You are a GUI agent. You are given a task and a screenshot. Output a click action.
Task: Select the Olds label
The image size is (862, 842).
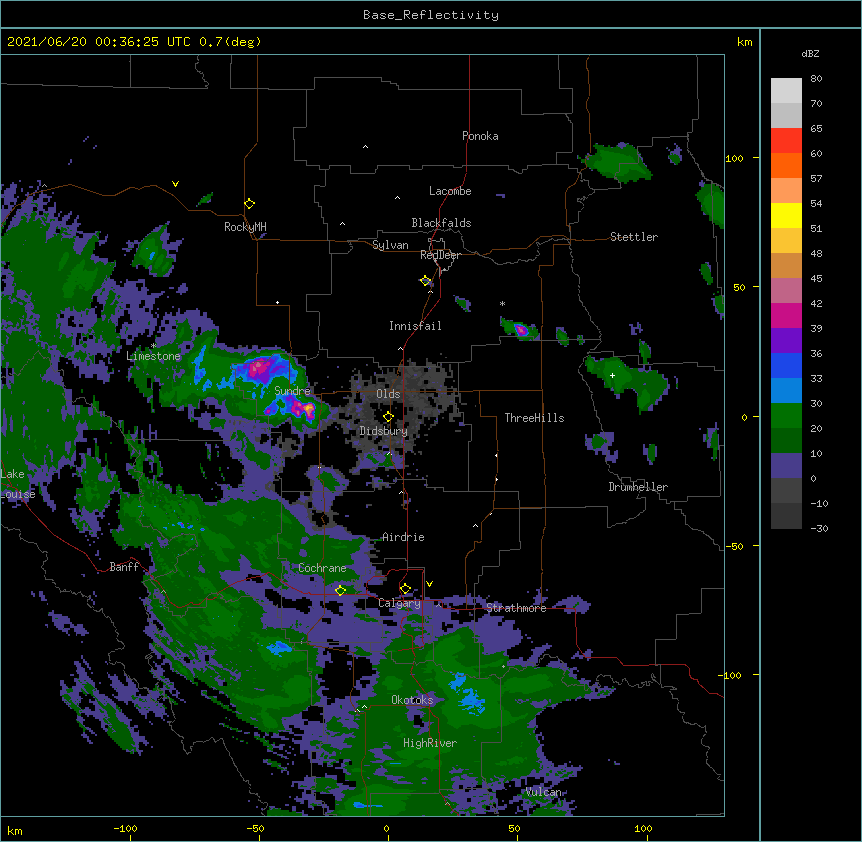tap(388, 394)
